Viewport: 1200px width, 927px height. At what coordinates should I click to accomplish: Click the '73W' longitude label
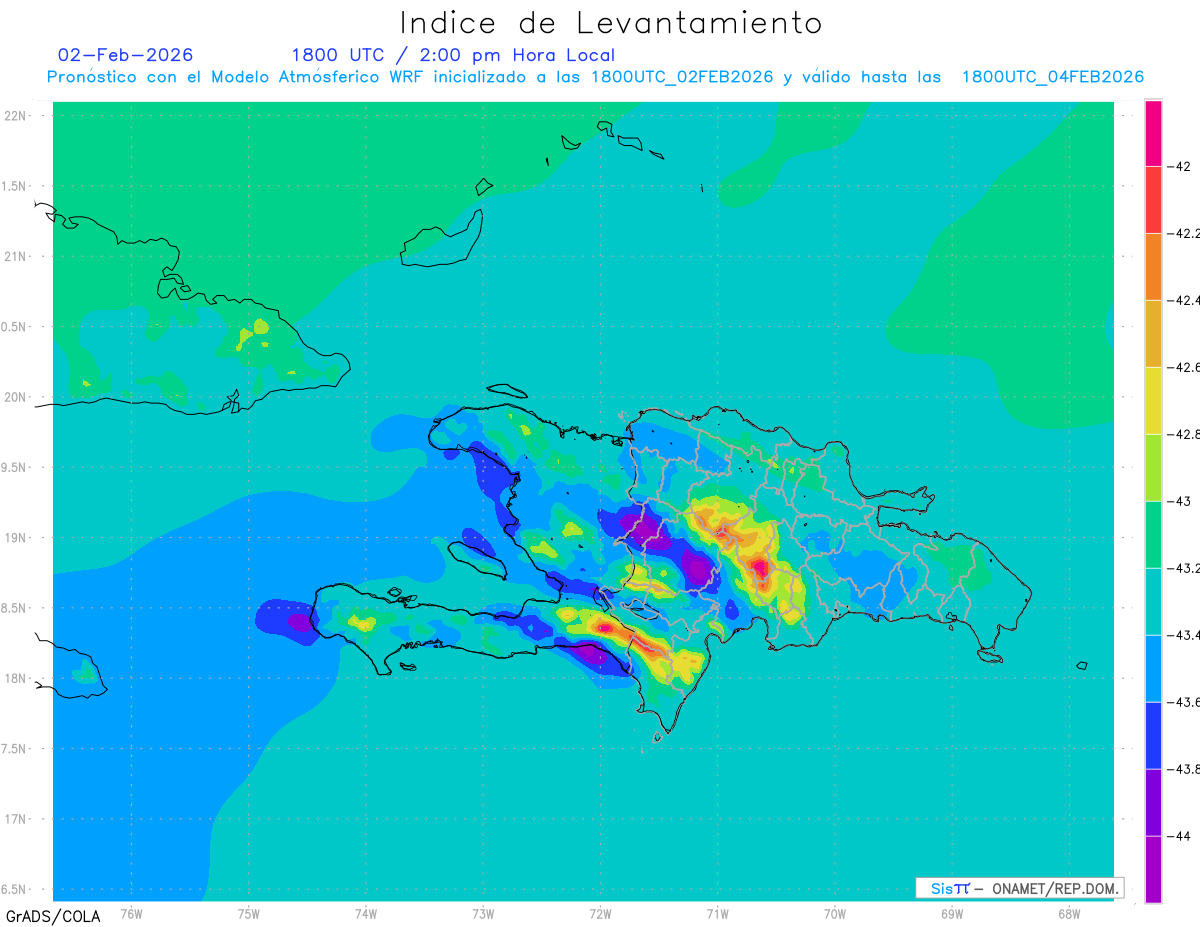483,912
